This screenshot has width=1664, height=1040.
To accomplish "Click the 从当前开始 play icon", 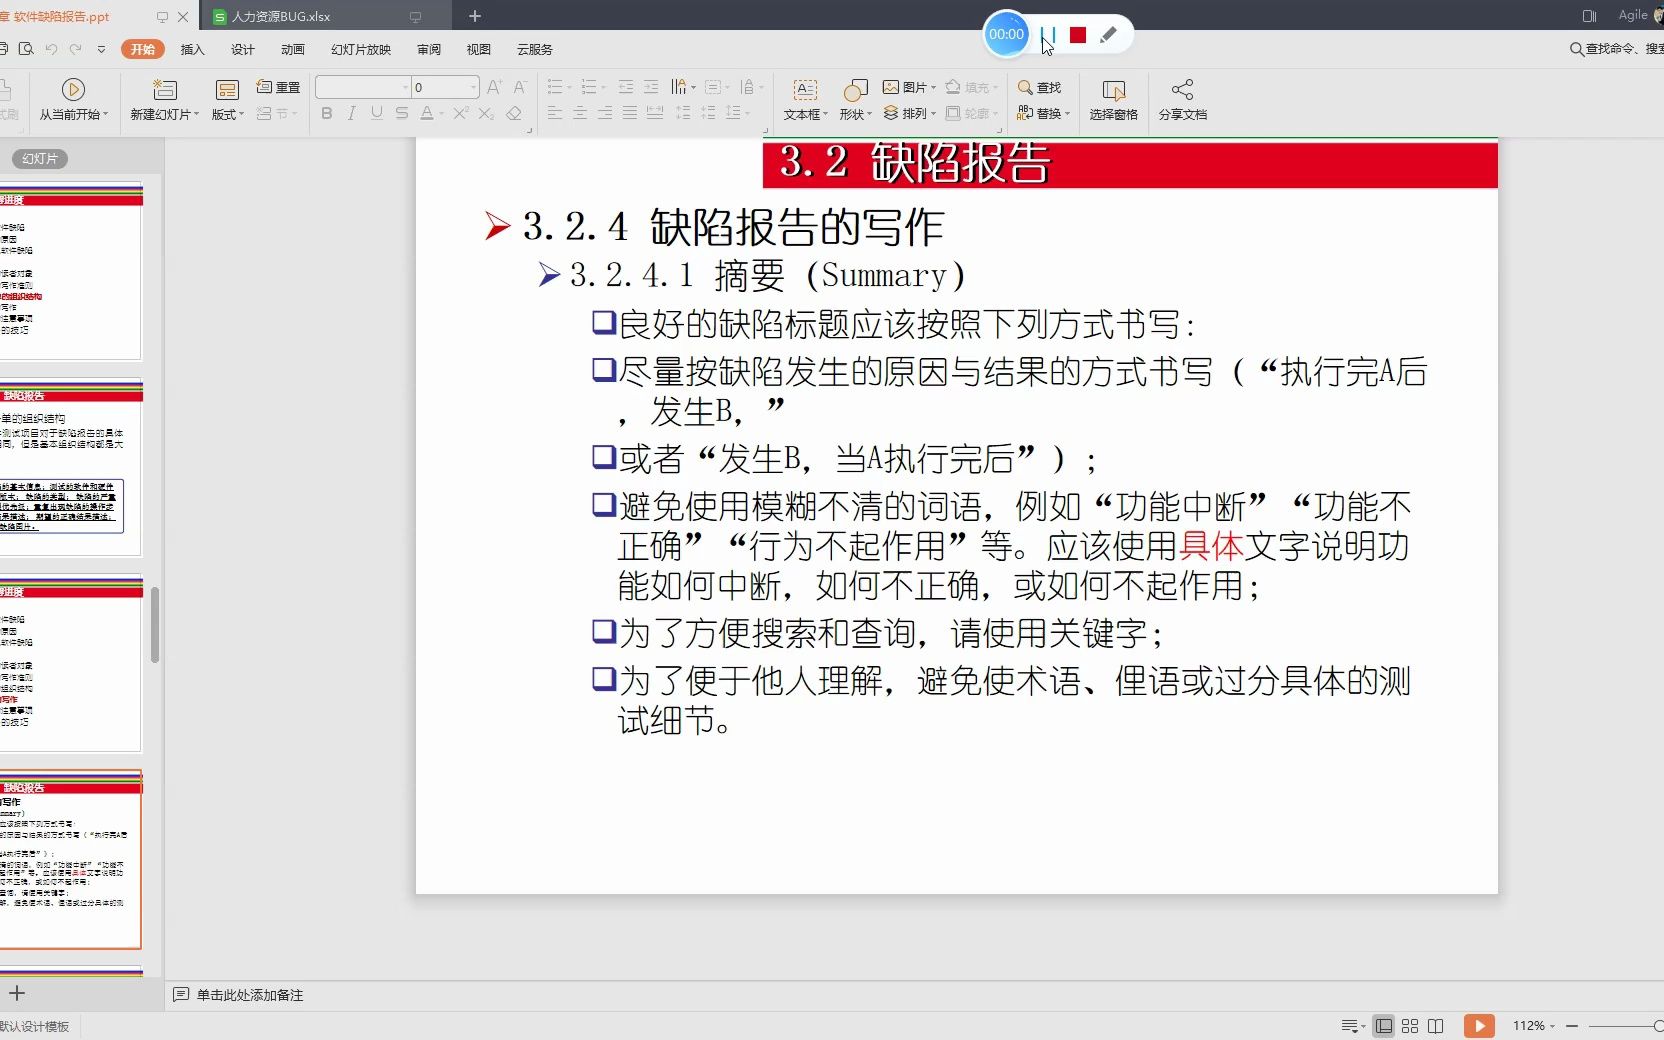I will (73, 89).
